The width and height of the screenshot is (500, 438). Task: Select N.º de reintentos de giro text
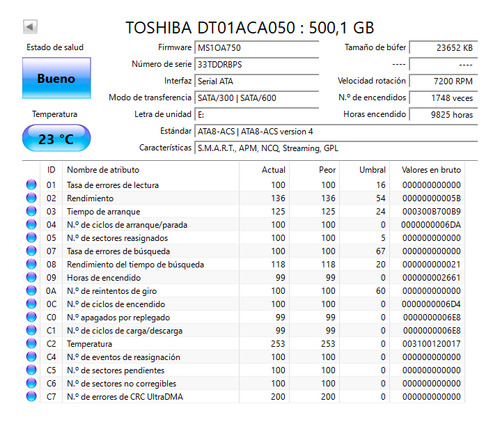(112, 291)
